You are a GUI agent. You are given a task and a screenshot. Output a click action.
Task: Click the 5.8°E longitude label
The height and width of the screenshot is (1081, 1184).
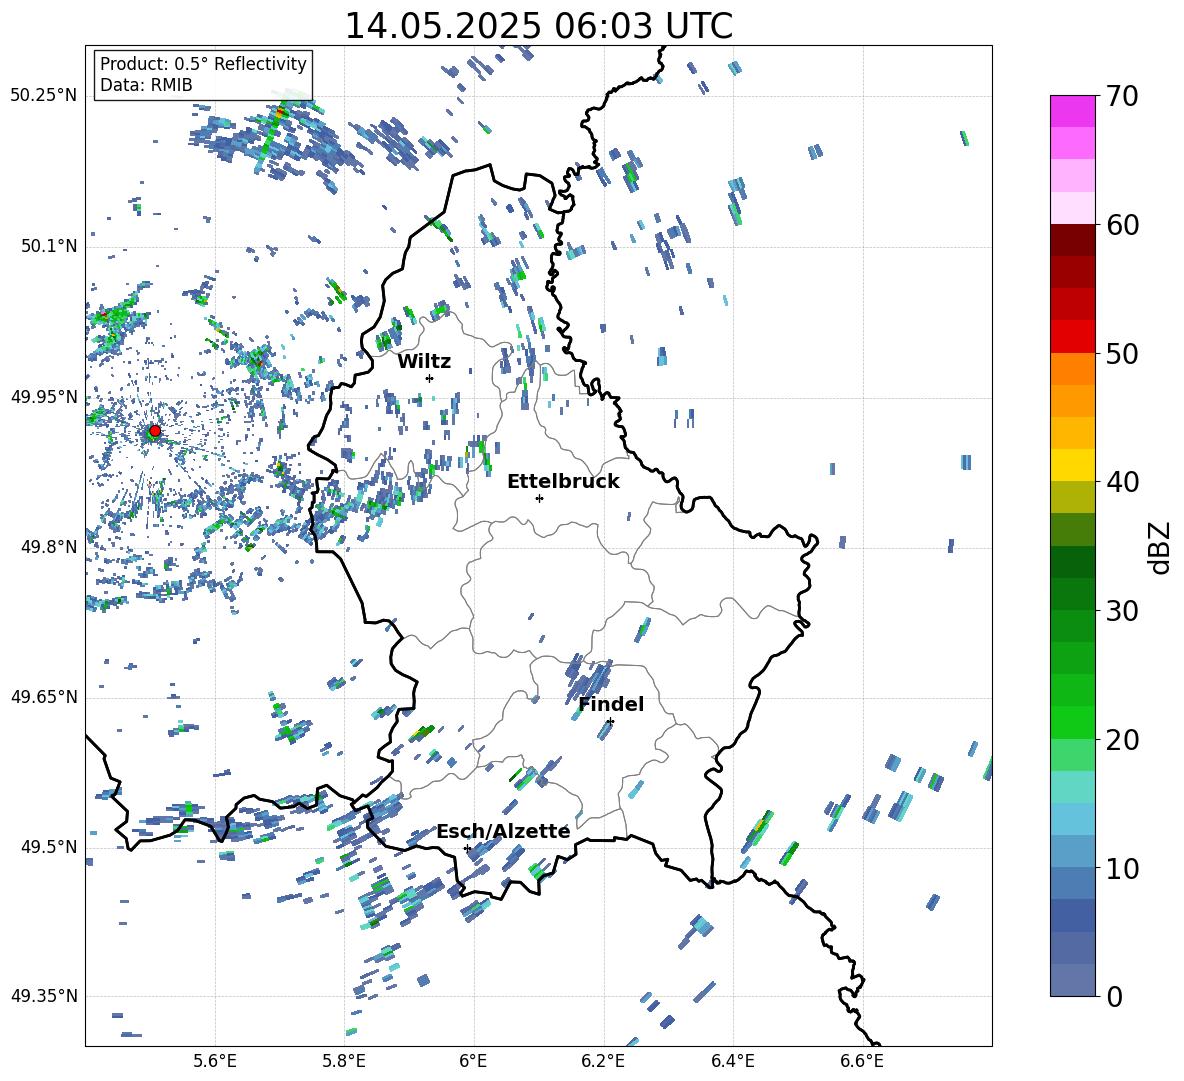click(344, 1061)
